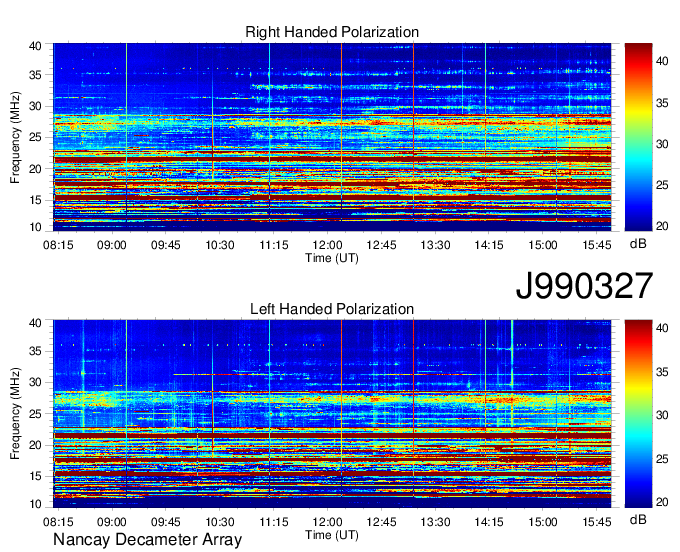
Task: Click the 30 dB label on Right Handed color bar
Action: pos(662,144)
